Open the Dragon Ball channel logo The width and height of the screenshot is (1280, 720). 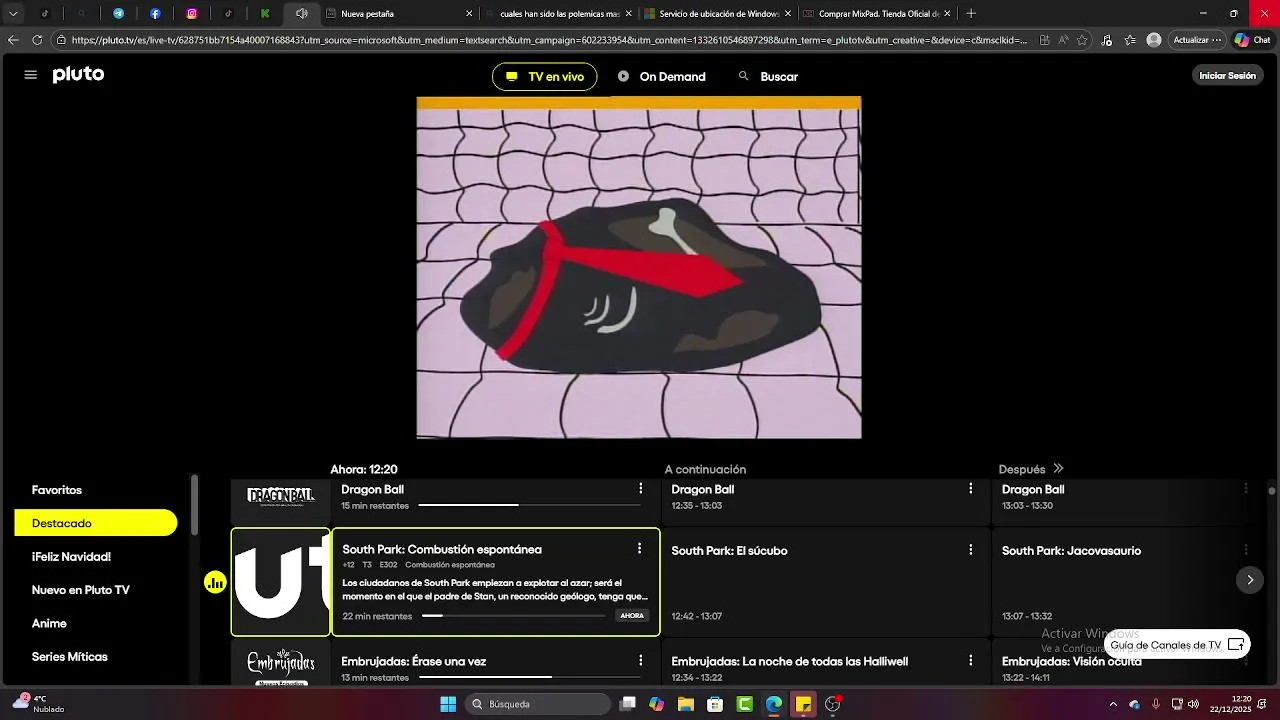click(x=281, y=497)
